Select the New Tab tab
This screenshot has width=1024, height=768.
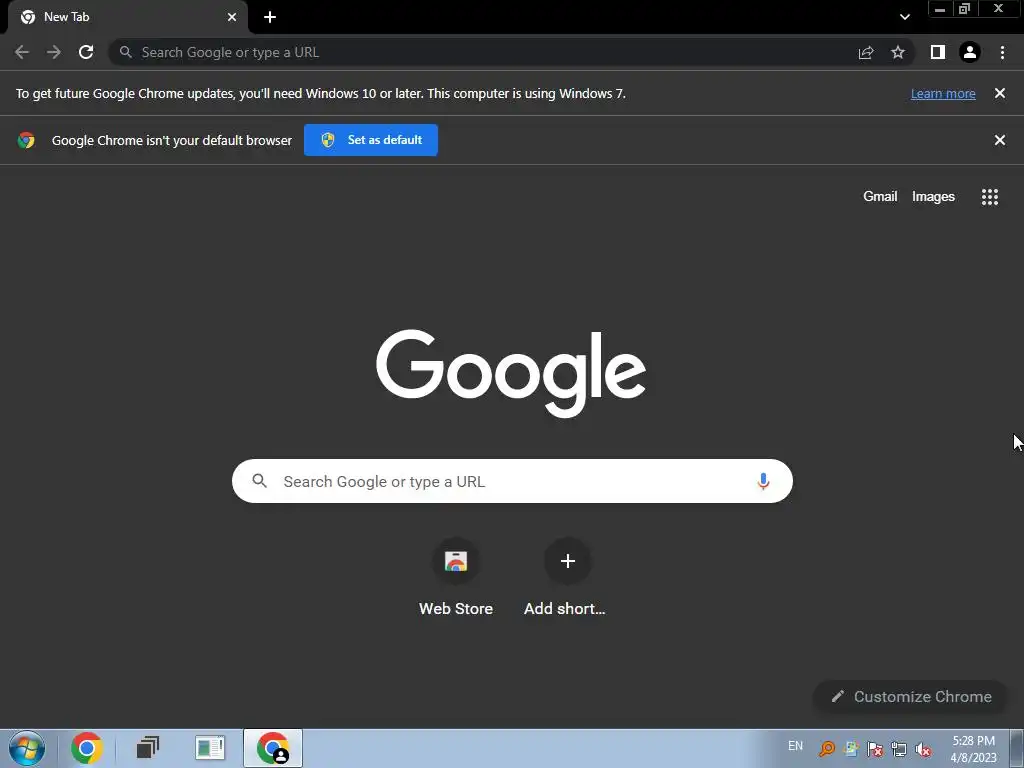(127, 17)
